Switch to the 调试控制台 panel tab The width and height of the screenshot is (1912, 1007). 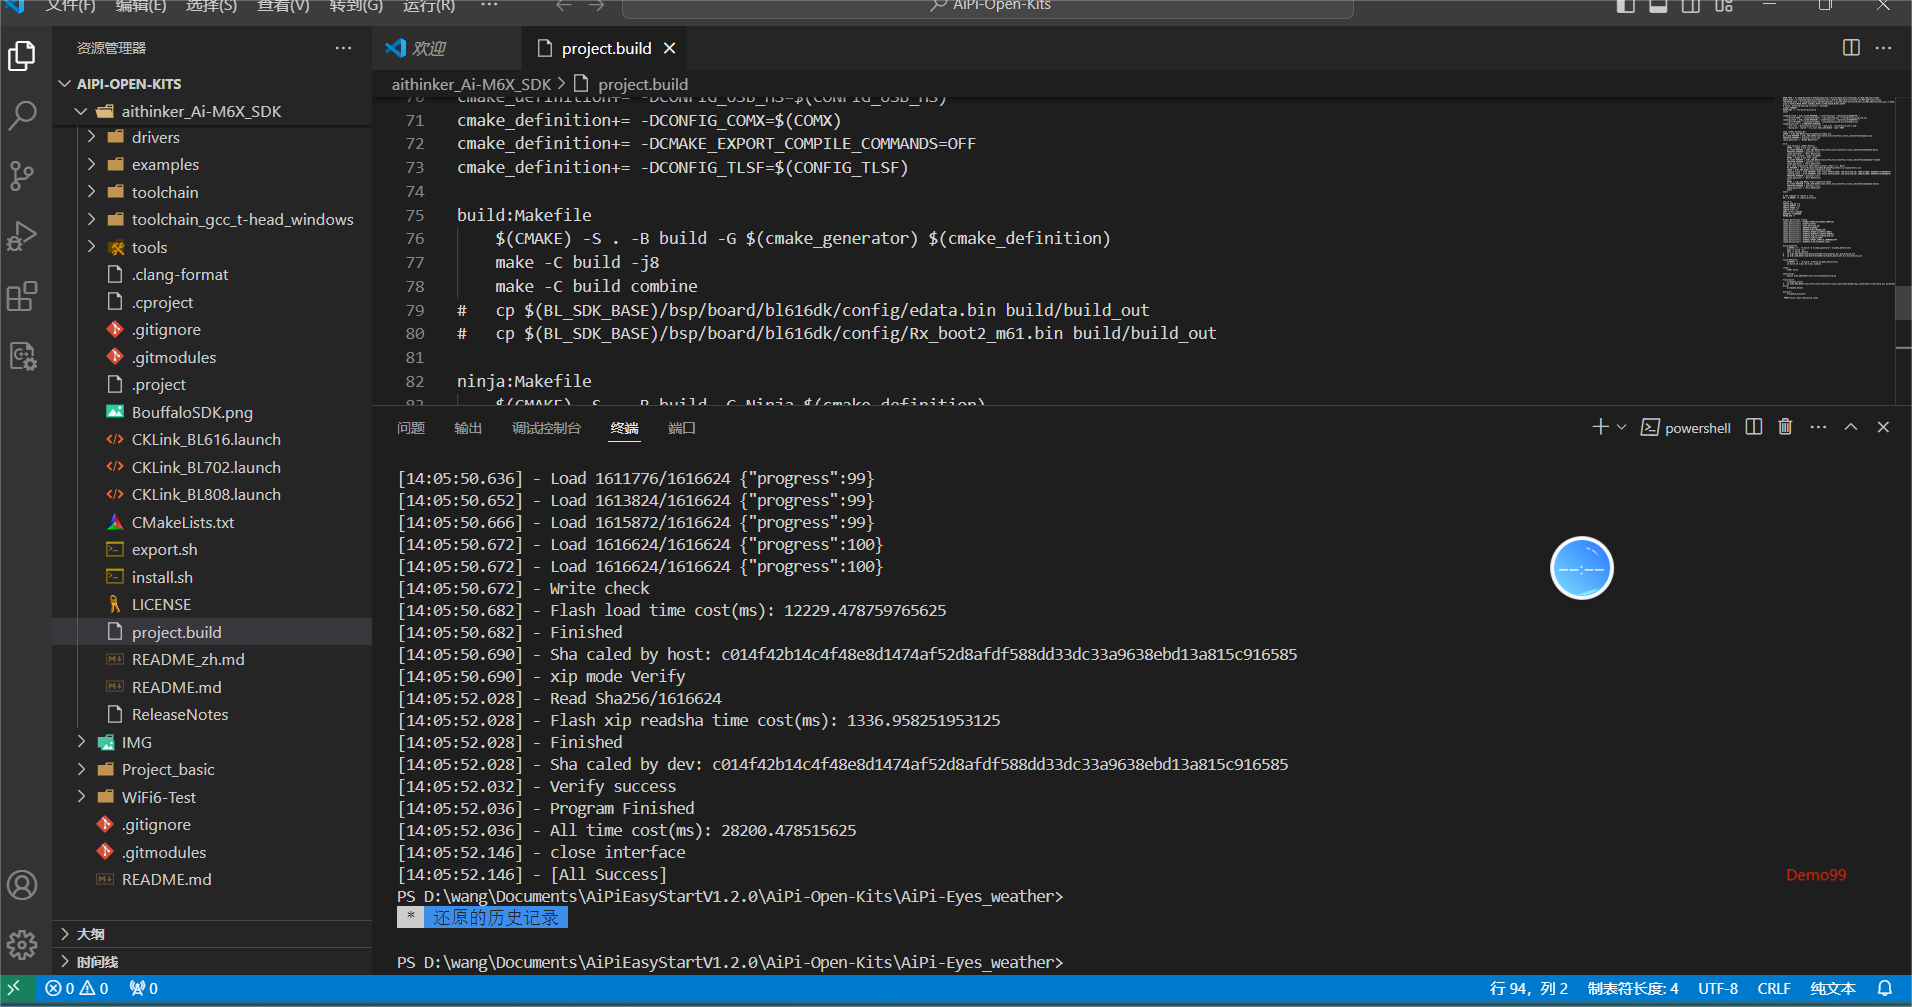(x=546, y=428)
